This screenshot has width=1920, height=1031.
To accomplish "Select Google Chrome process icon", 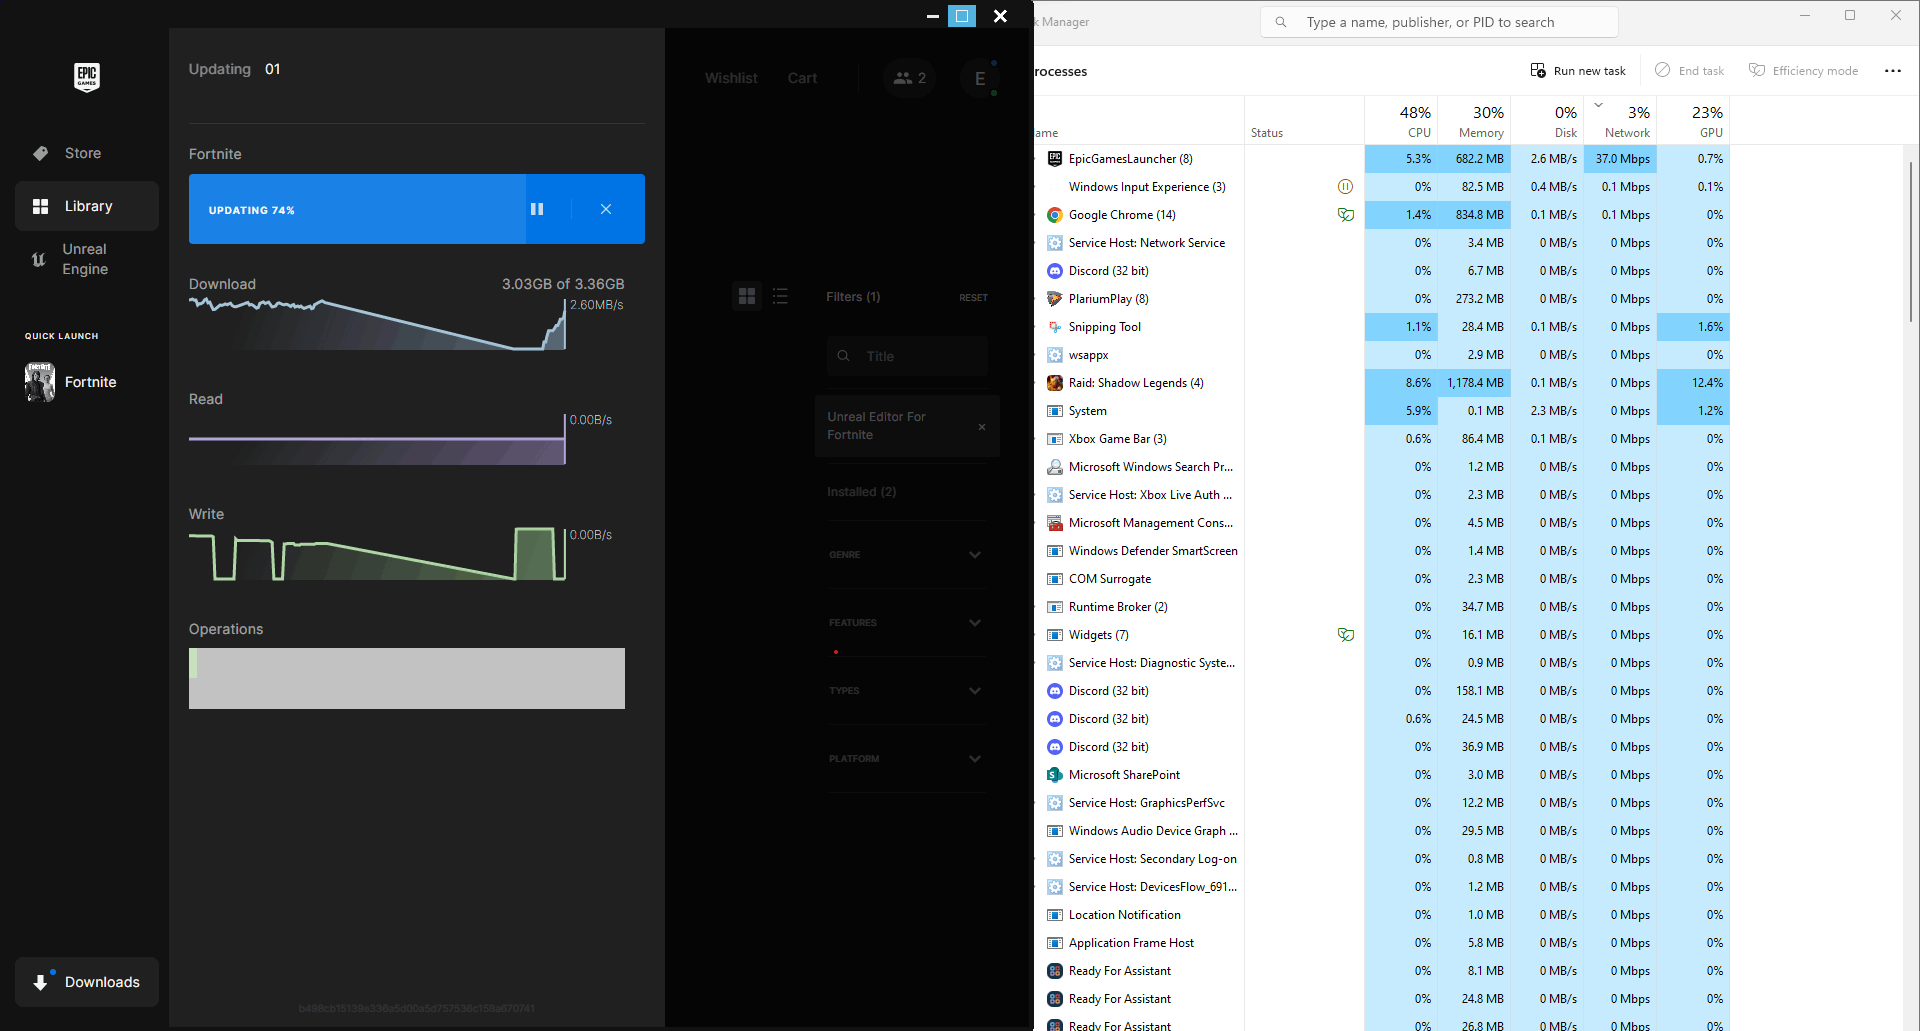I will click(1054, 215).
